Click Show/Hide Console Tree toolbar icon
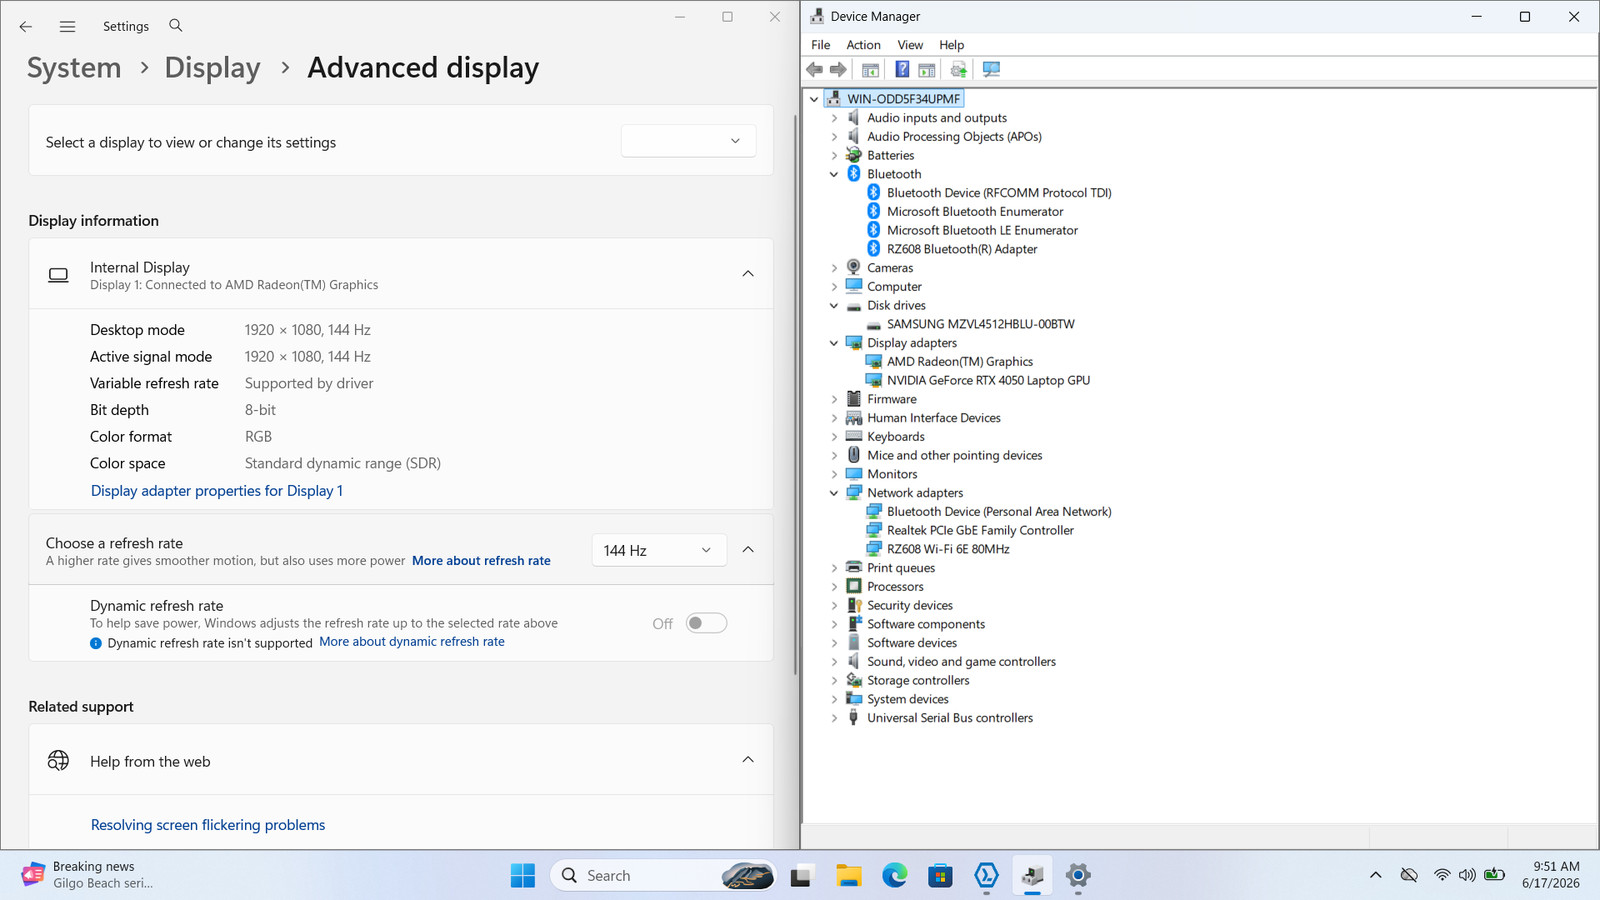The width and height of the screenshot is (1600, 900). (x=871, y=70)
